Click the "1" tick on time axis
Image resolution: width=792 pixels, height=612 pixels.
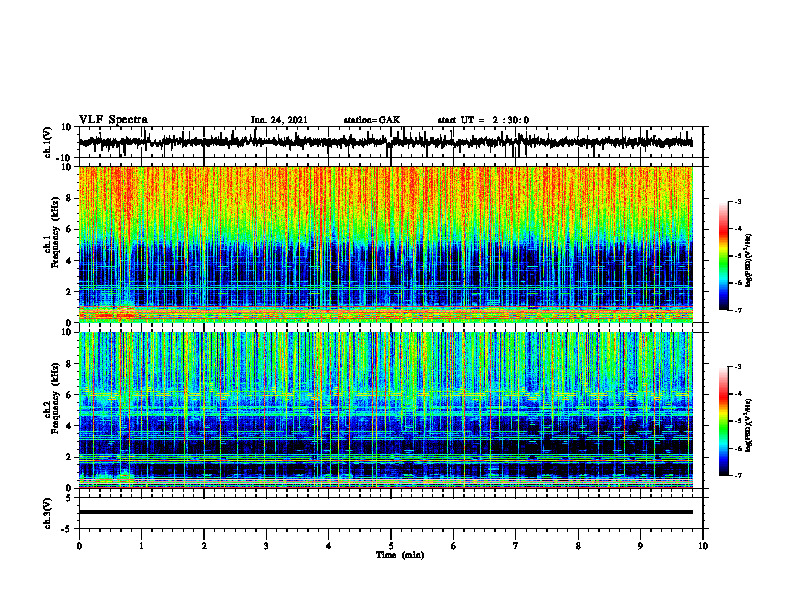[142, 546]
